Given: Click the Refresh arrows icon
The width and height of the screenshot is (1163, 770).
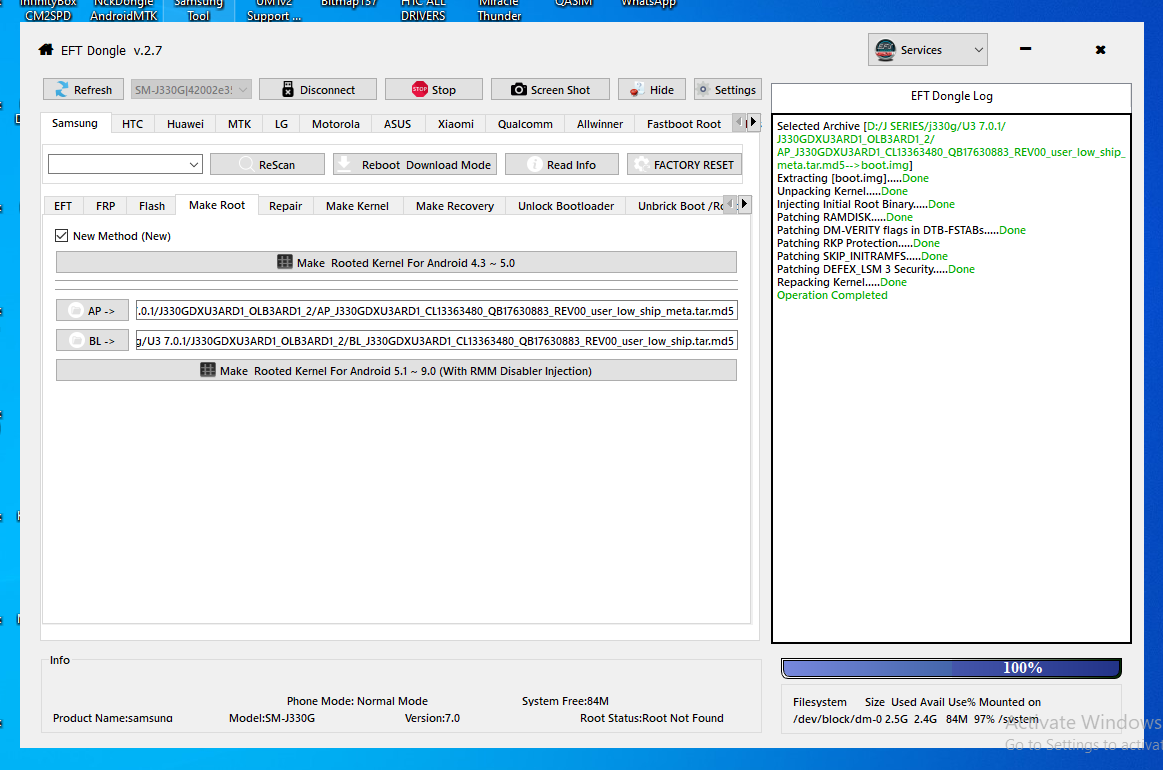Looking at the screenshot, I should [62, 90].
